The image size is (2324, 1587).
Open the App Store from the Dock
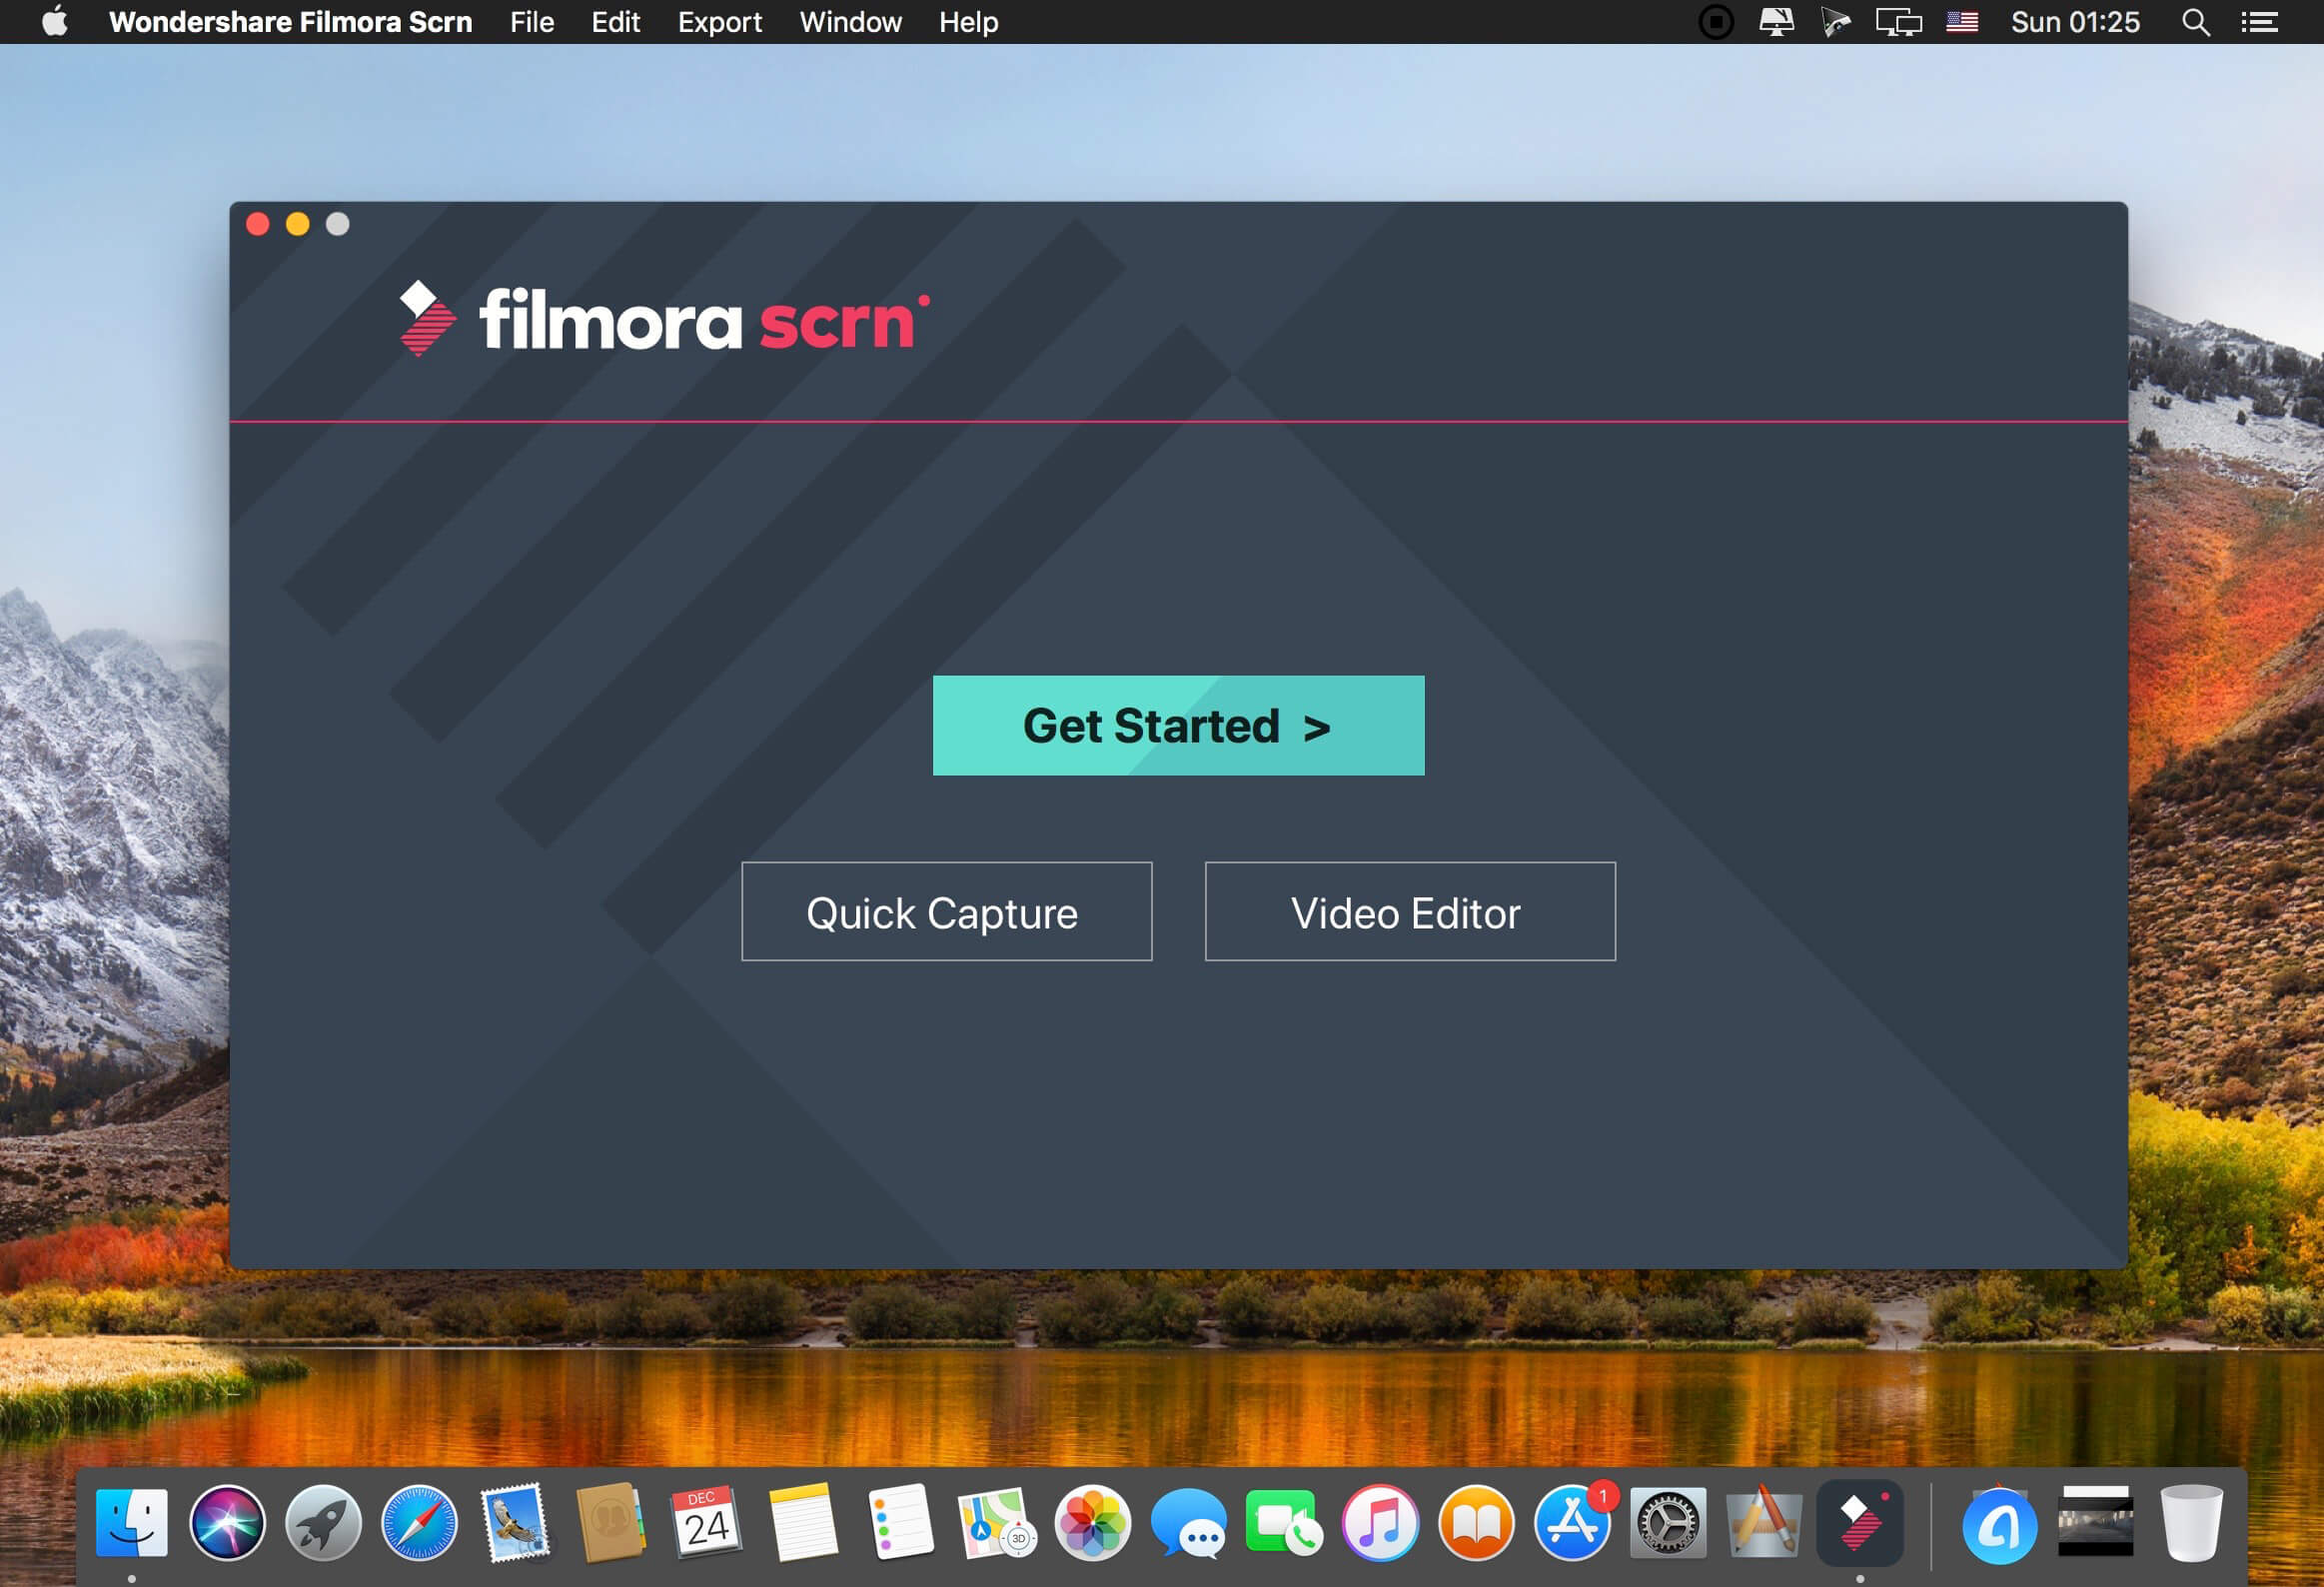point(1572,1523)
